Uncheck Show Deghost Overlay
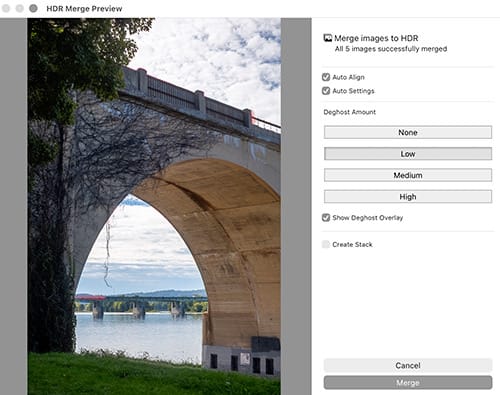 pyautogui.click(x=326, y=218)
